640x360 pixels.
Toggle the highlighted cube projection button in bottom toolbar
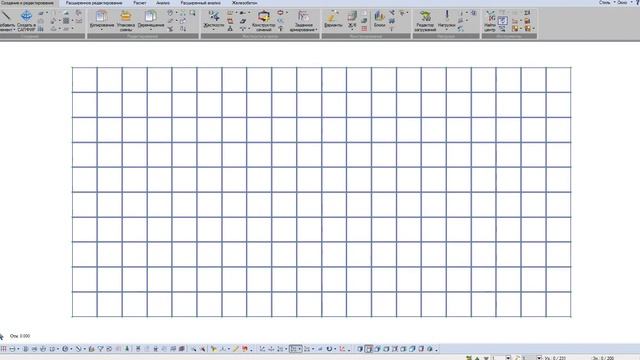click(x=369, y=349)
